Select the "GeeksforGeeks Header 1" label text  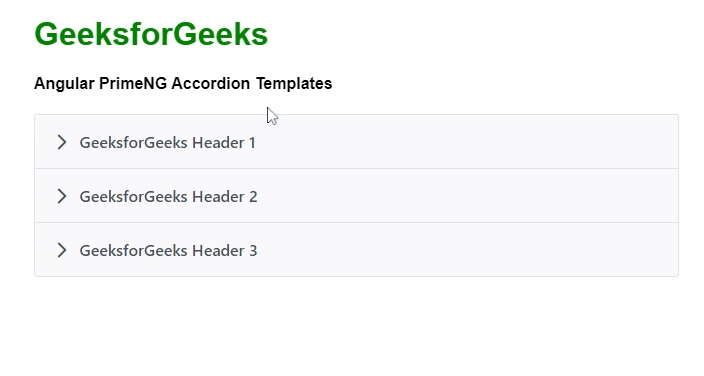click(167, 143)
